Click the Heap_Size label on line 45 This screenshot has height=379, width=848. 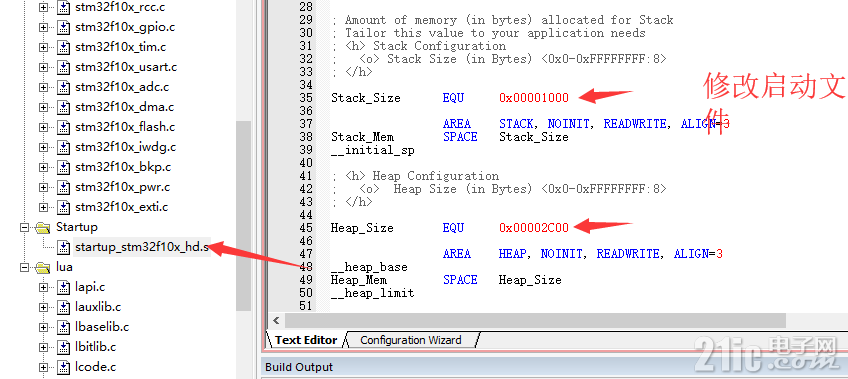pos(362,228)
